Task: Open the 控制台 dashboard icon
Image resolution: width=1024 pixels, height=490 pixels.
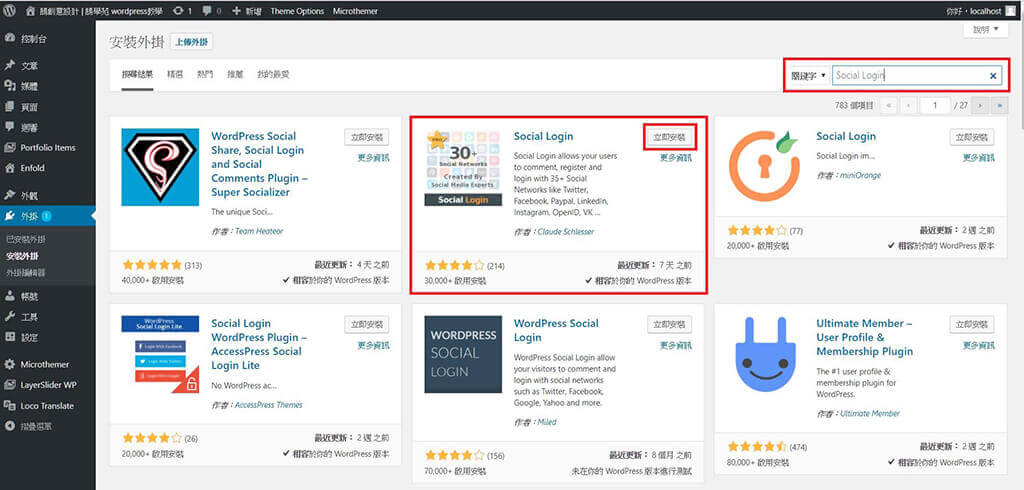Action: [10, 39]
